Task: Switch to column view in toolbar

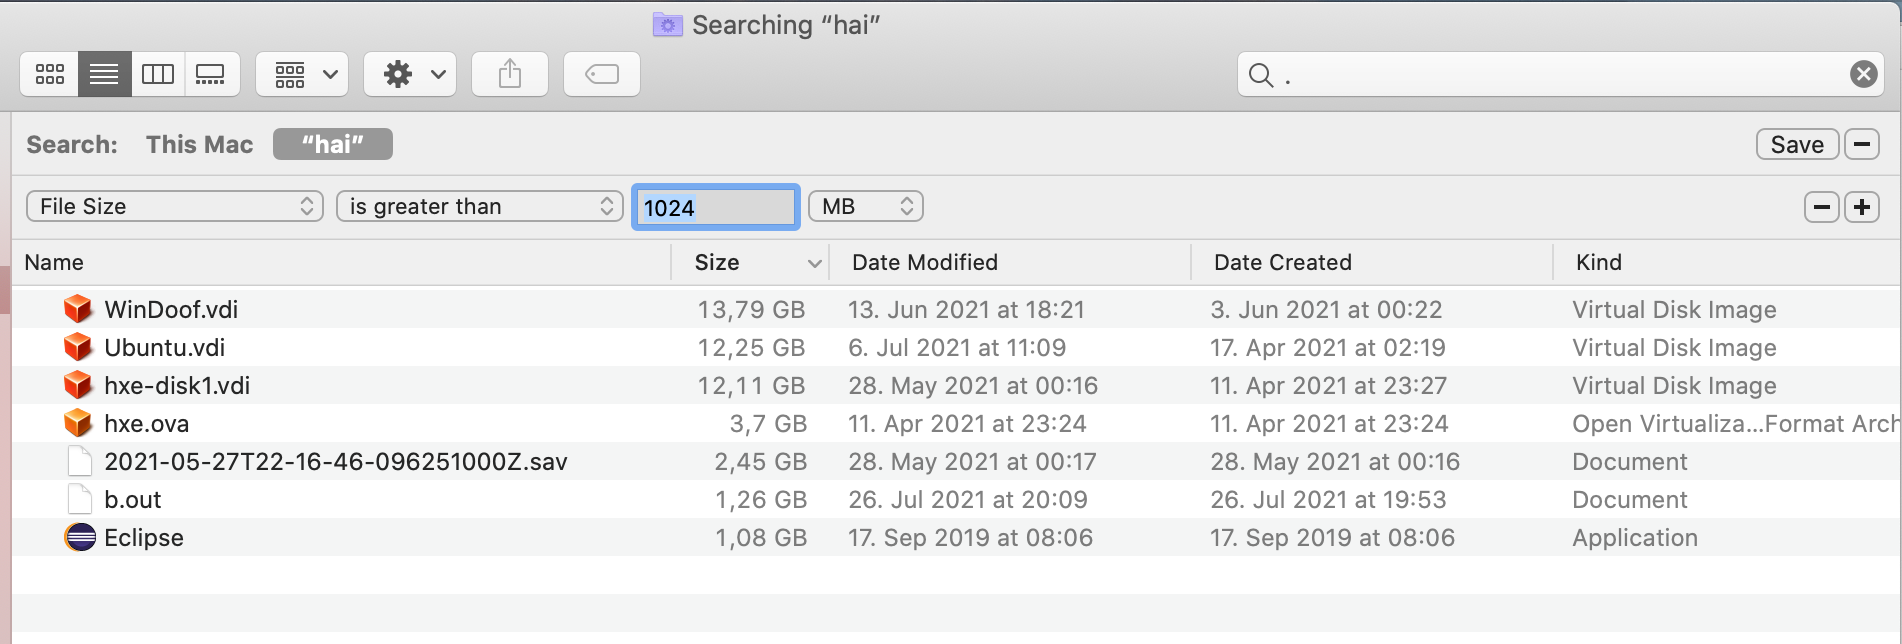Action: [158, 74]
